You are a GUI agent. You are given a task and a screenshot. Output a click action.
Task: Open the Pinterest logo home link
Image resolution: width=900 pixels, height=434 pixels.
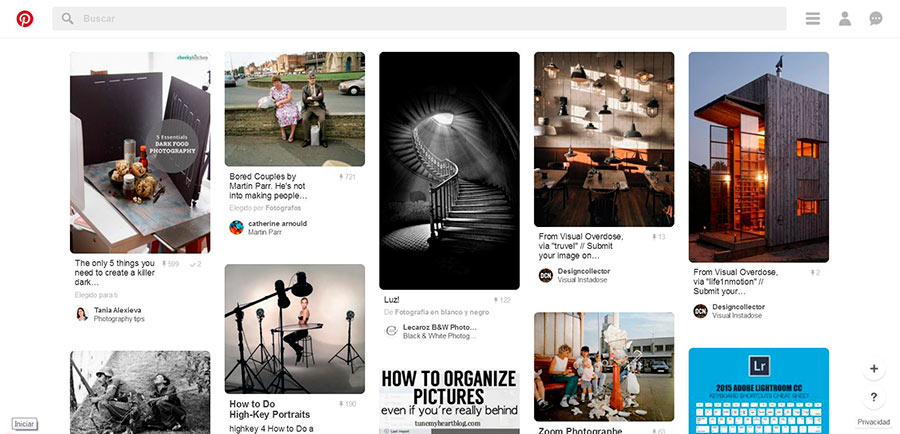(25, 19)
